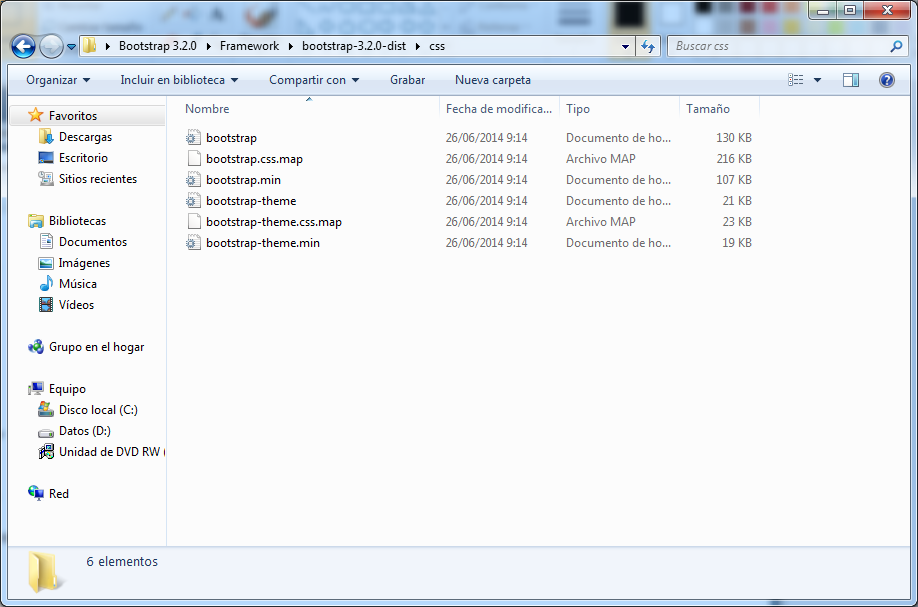Open the Vídeos library

tap(76, 306)
